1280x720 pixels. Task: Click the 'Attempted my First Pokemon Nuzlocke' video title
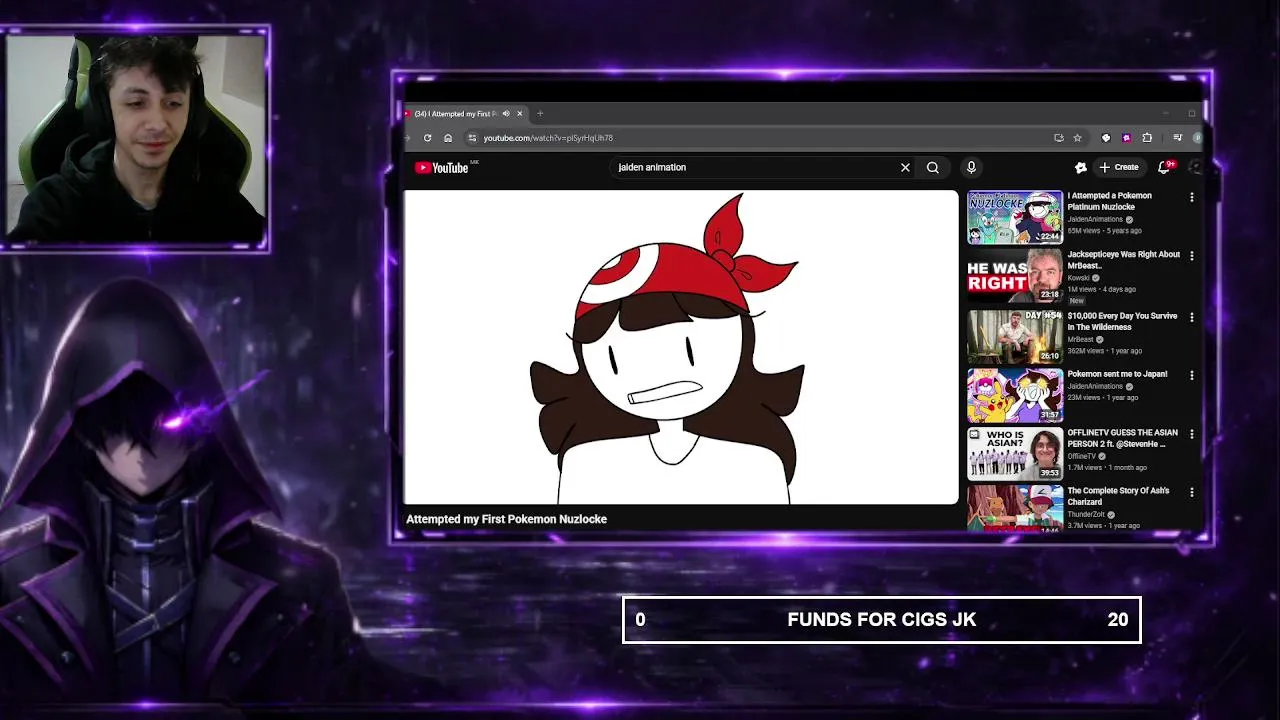click(506, 519)
